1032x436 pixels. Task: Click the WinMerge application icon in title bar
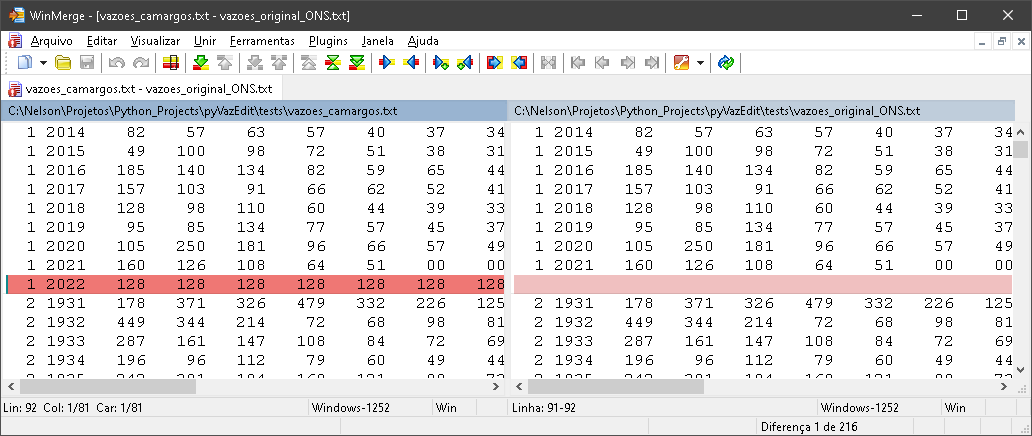click(x=16, y=14)
